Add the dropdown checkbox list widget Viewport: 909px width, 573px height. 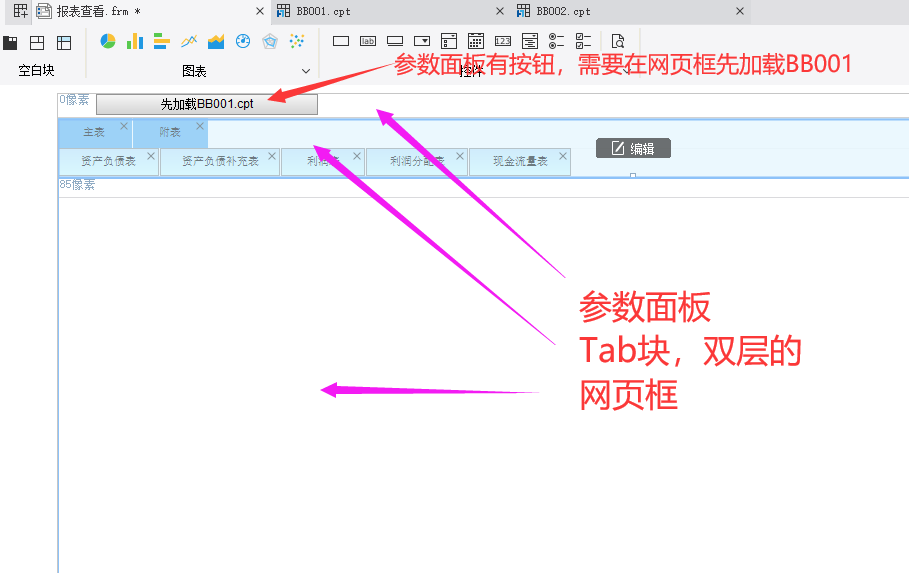tap(449, 41)
